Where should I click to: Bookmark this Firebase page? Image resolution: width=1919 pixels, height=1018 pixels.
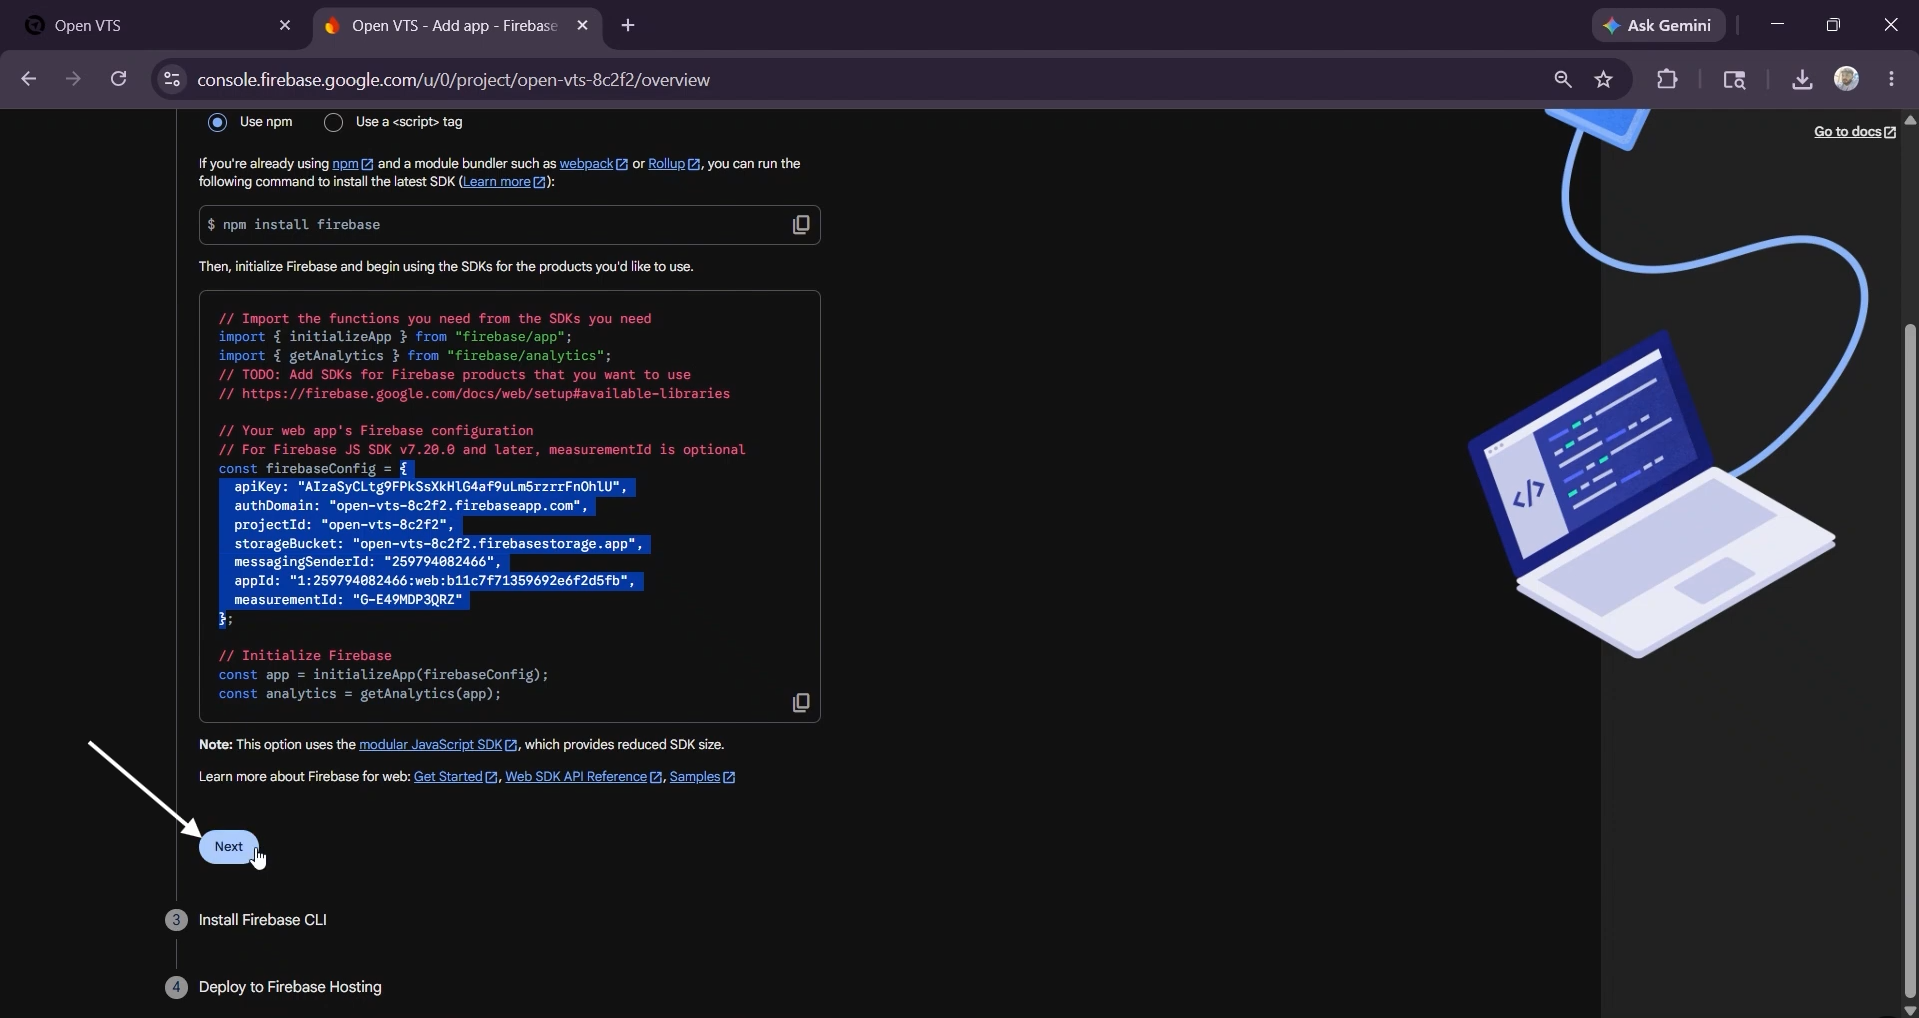pyautogui.click(x=1604, y=79)
